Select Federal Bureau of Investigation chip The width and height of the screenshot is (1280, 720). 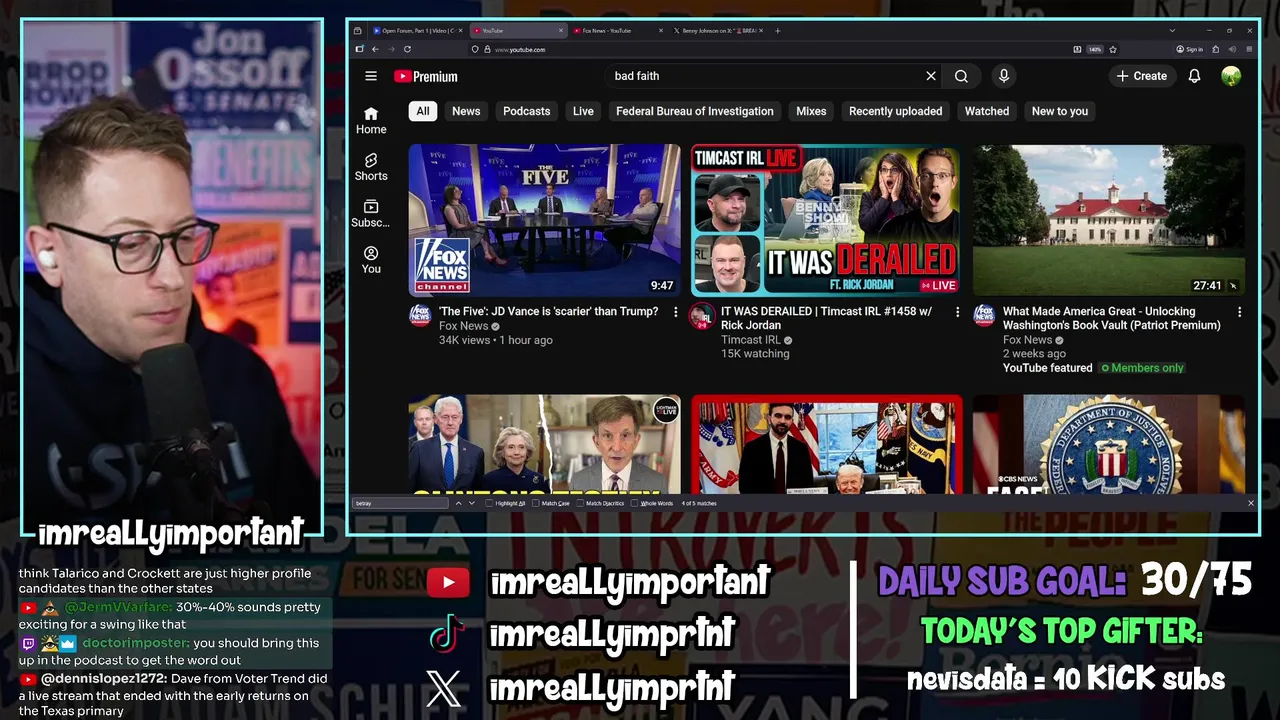tap(695, 111)
